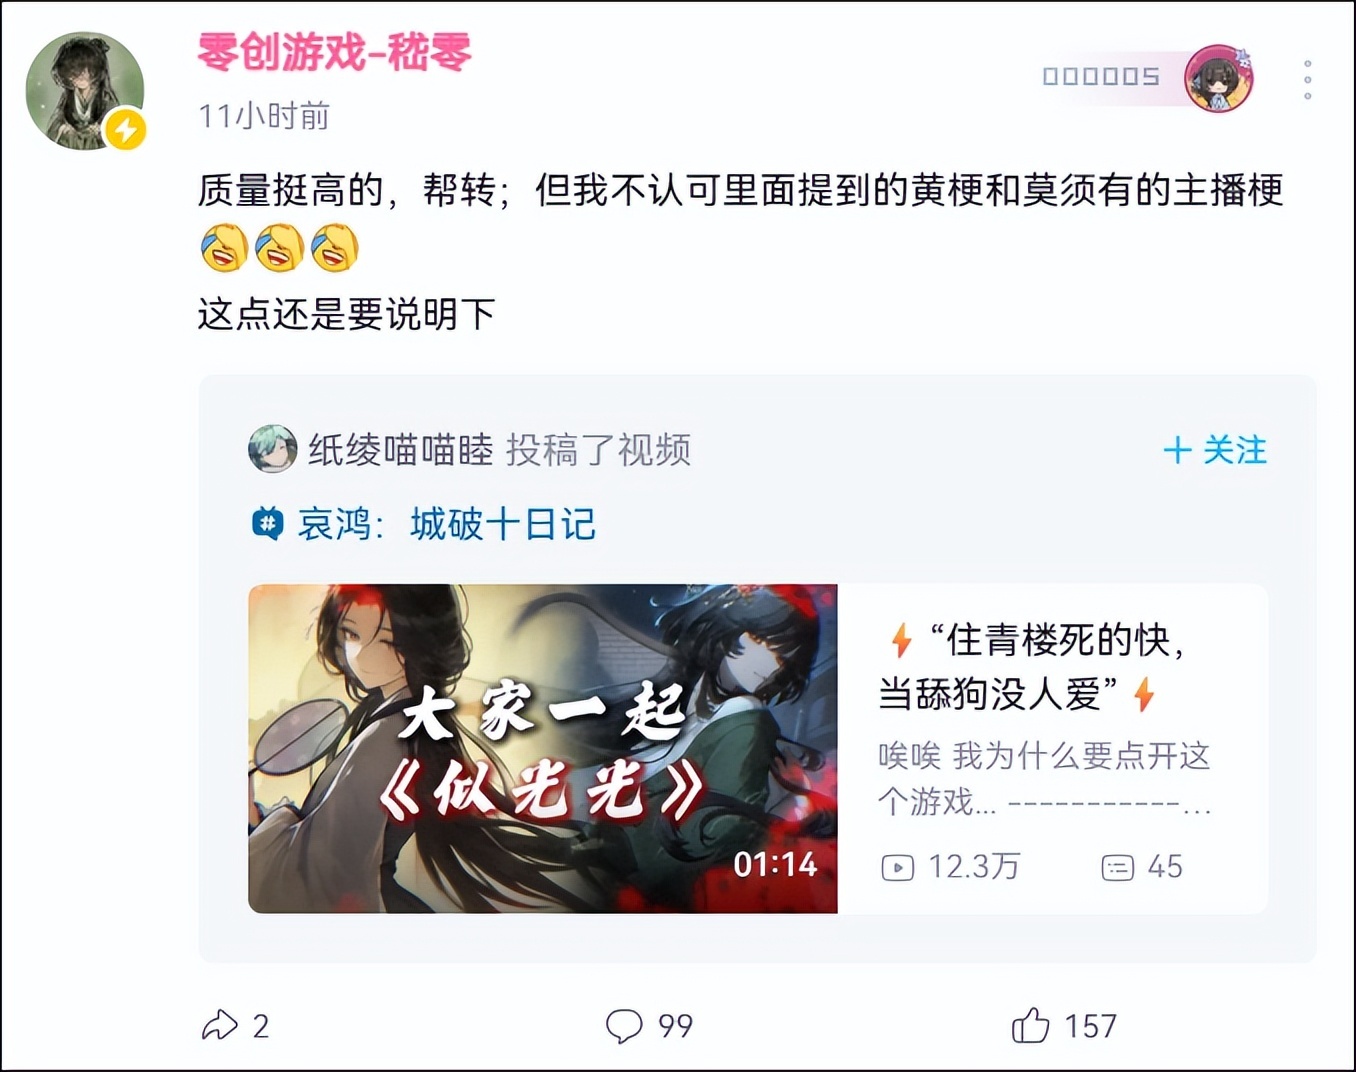This screenshot has width=1356, height=1072.
Task: Click the yellow lightning badge on avatar
Action: coord(126,129)
